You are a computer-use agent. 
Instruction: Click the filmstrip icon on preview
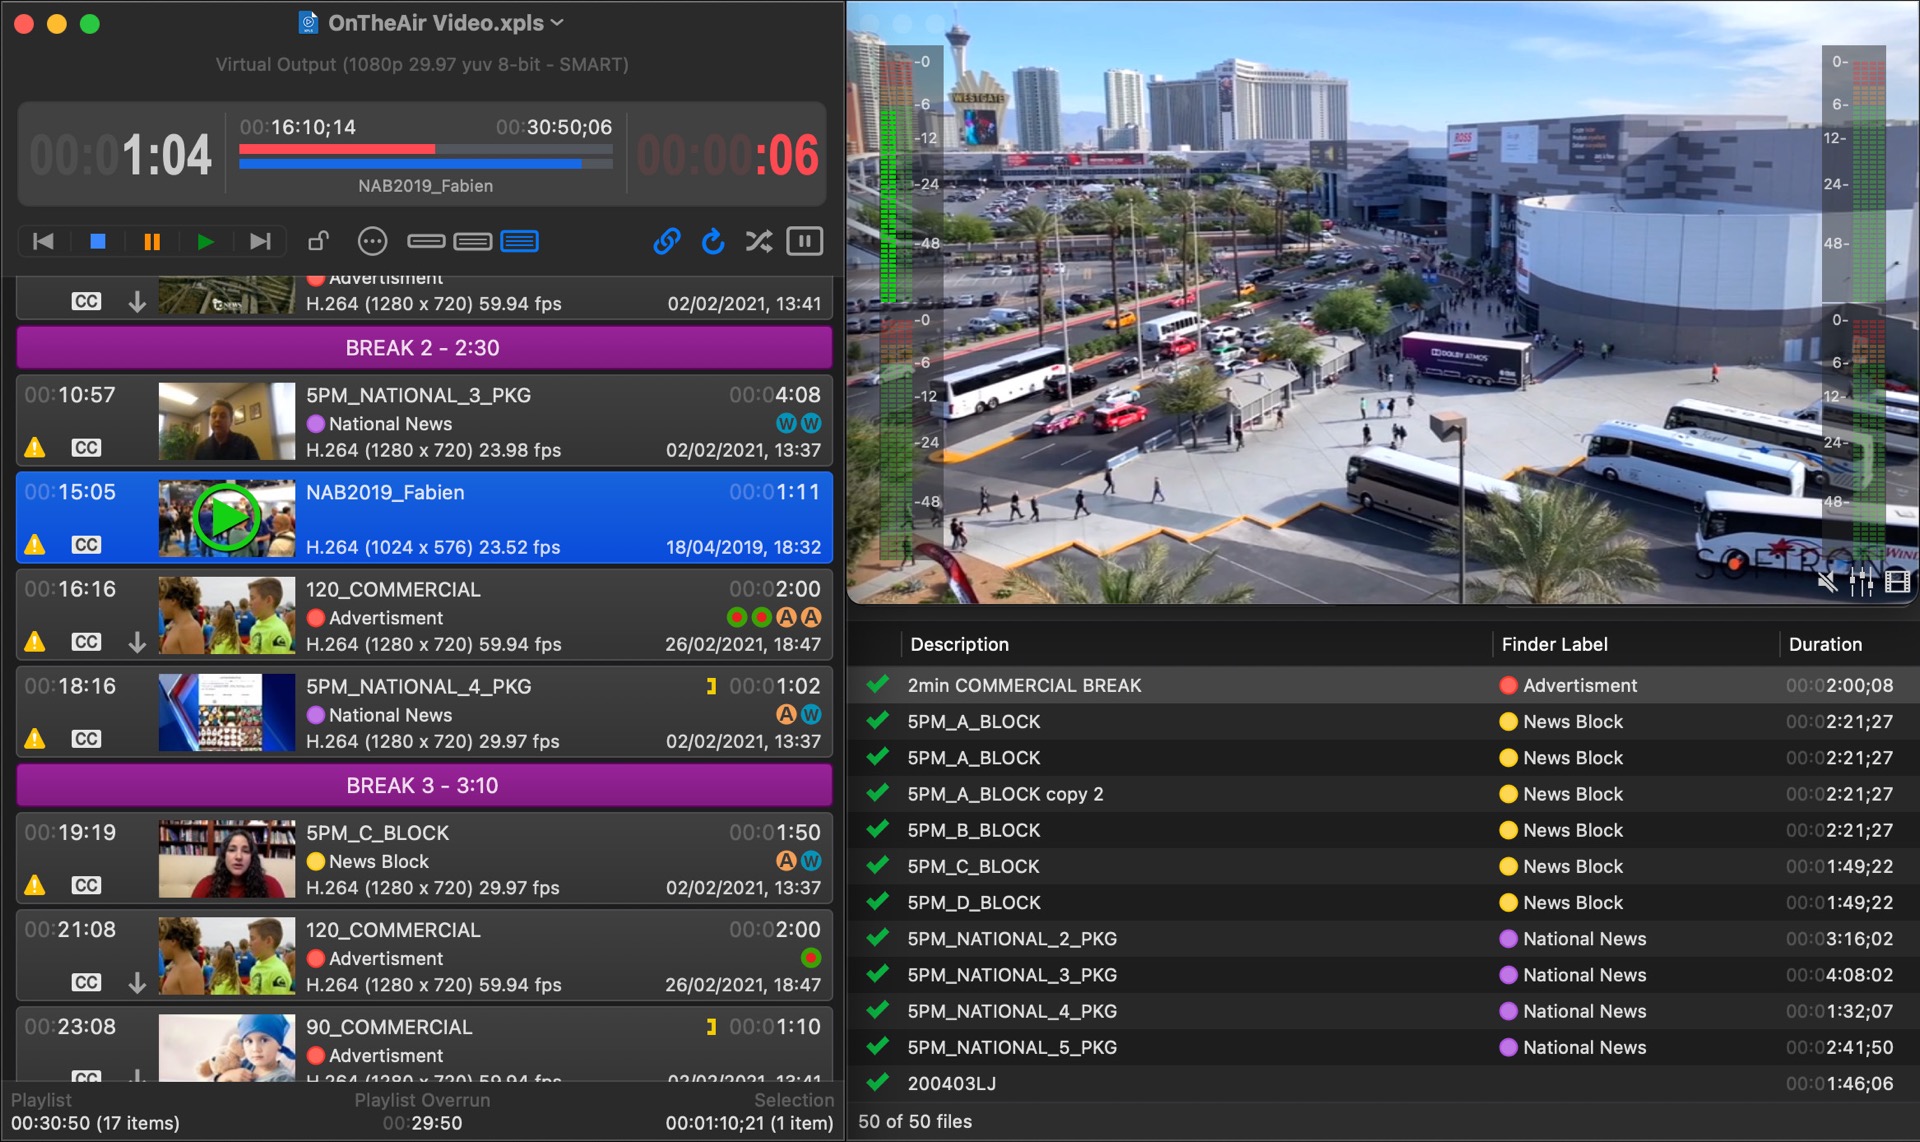1897,581
